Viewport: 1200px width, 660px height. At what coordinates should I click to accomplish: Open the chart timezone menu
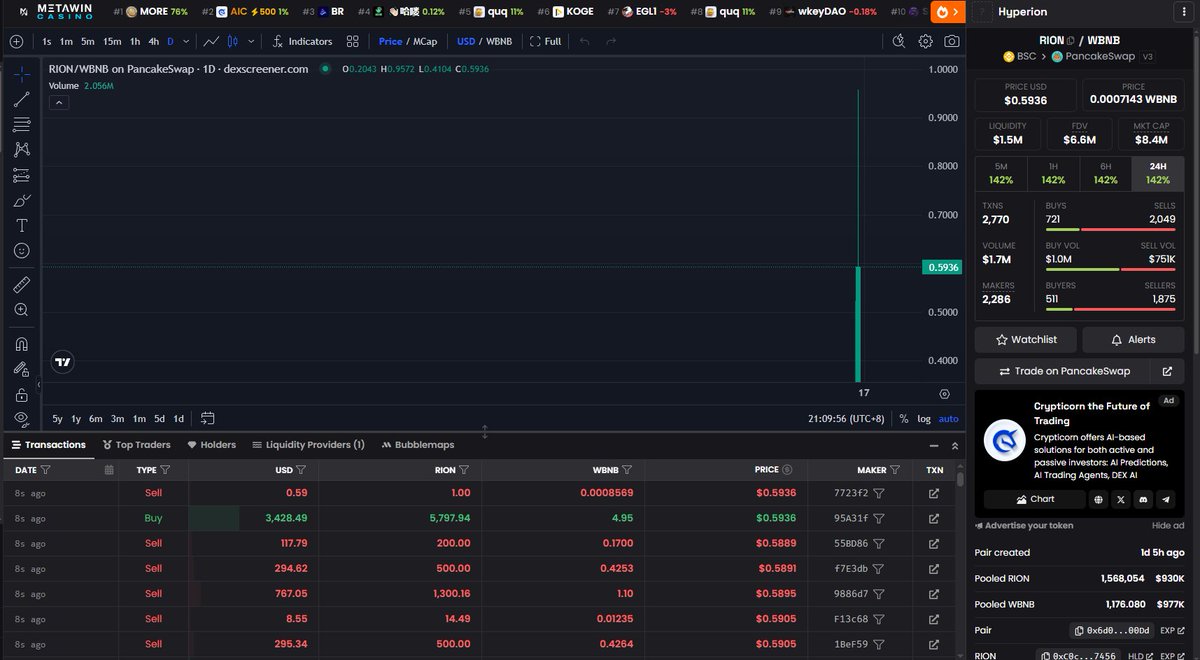846,419
